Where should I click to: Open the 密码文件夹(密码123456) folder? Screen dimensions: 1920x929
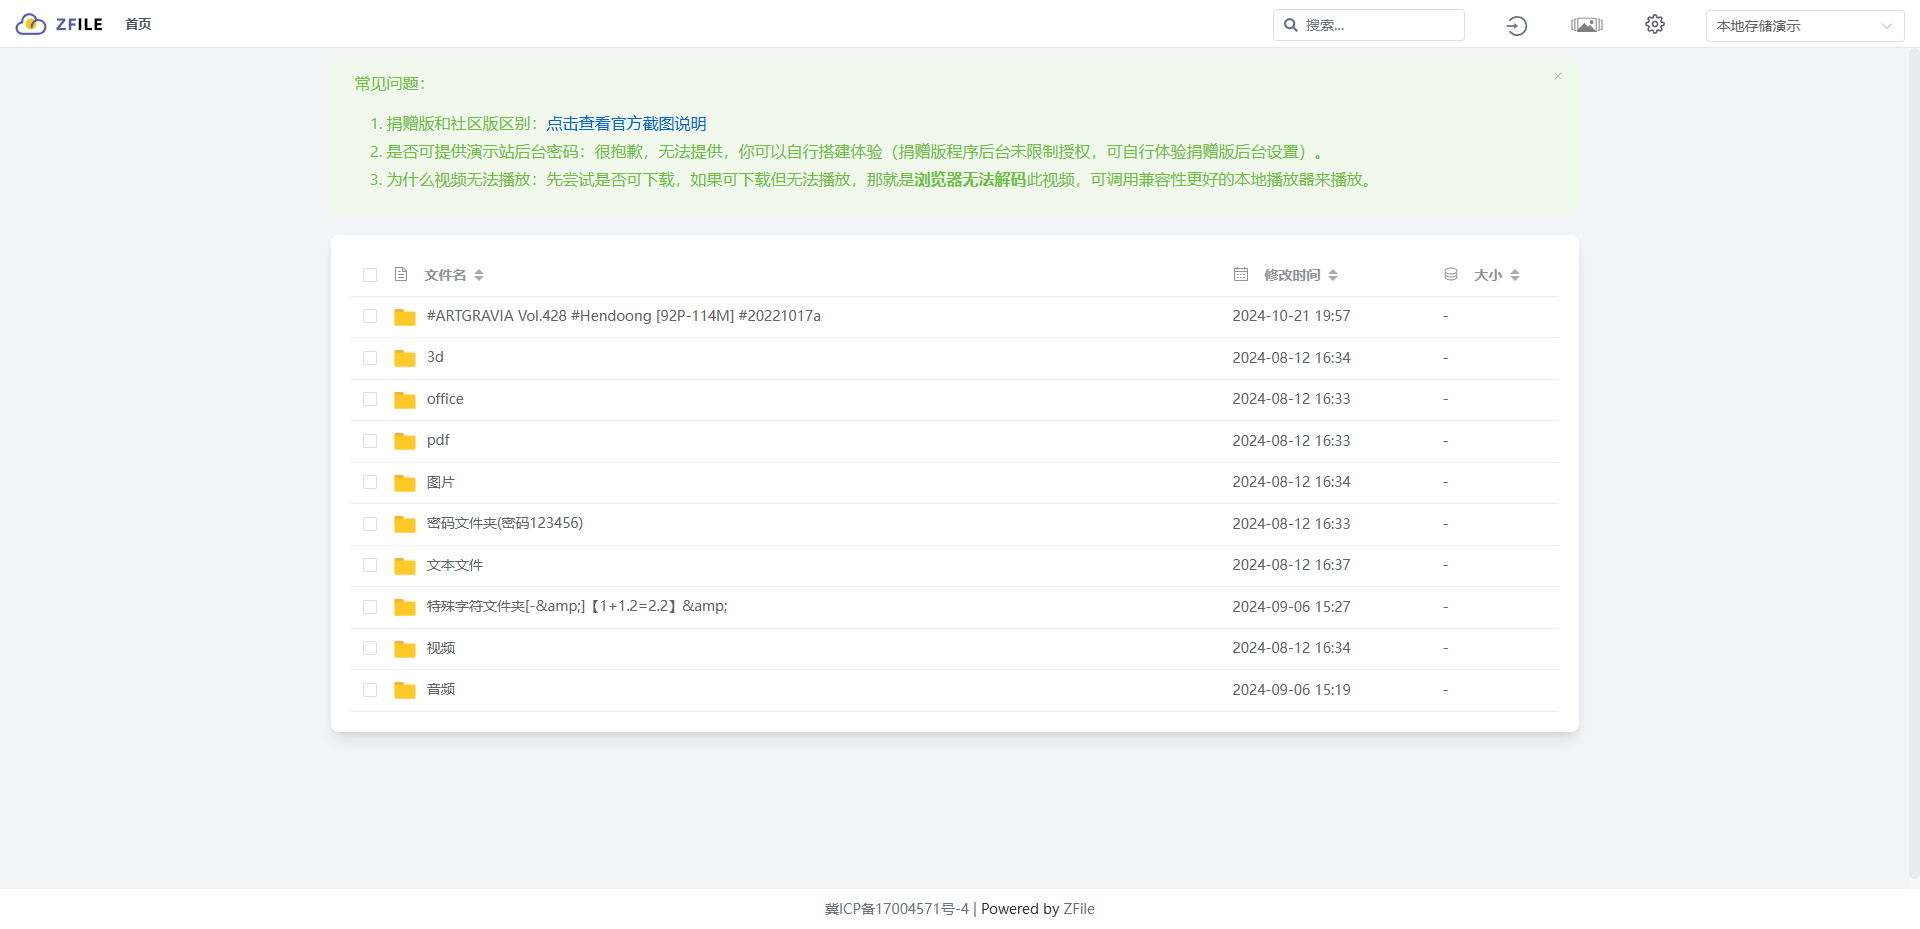pos(505,523)
